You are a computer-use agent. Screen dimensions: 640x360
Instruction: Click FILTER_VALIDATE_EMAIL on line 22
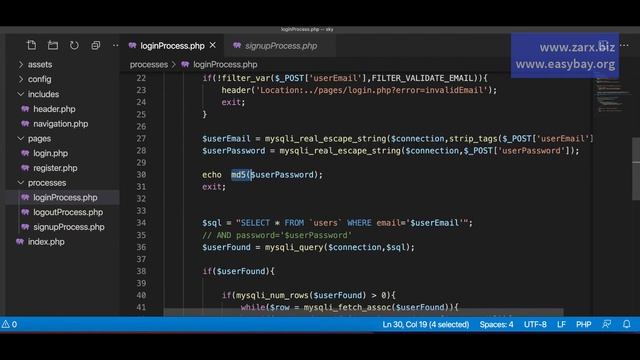[x=422, y=78]
